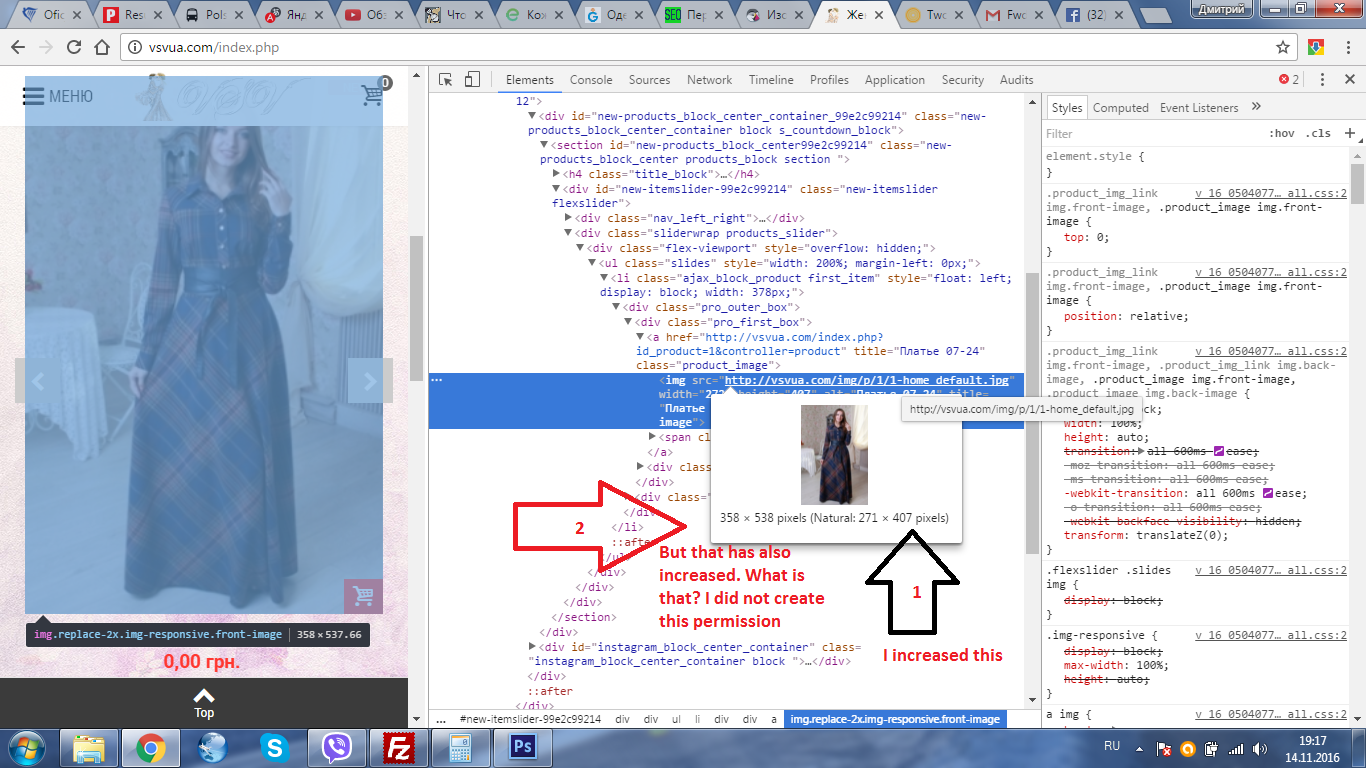The image size is (1366, 768).
Task: Open the Computed styles tab
Action: [x=1120, y=108]
